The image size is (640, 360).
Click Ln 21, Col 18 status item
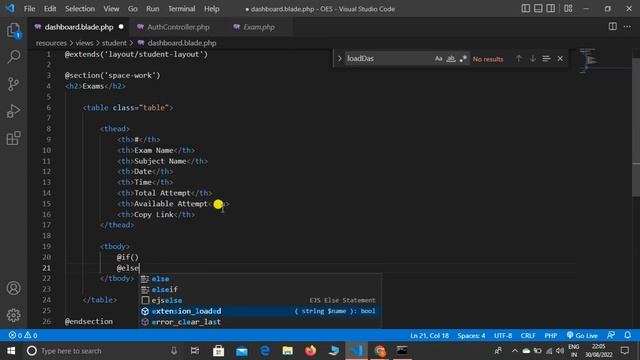(x=429, y=335)
